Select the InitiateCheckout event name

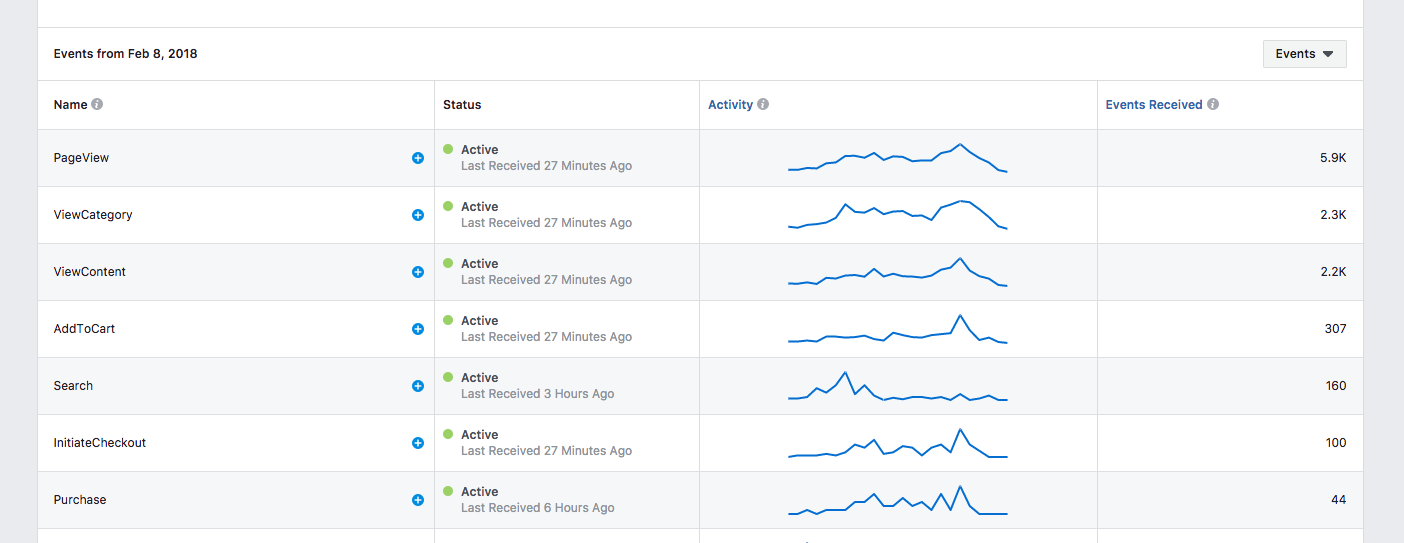100,443
